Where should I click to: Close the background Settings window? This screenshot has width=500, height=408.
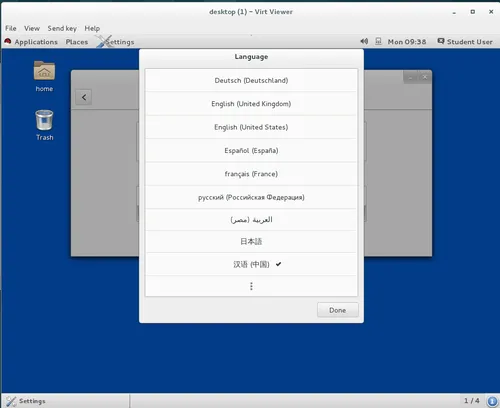pyautogui.click(x=425, y=77)
